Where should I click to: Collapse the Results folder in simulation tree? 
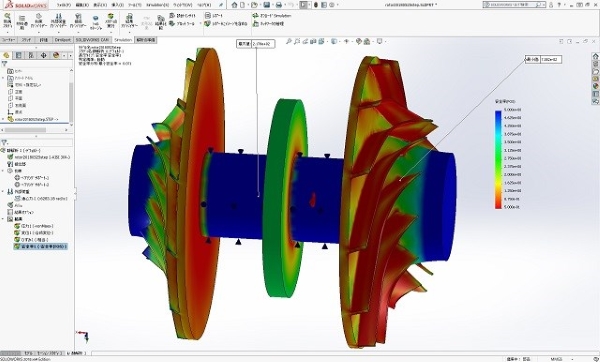(x=3, y=219)
